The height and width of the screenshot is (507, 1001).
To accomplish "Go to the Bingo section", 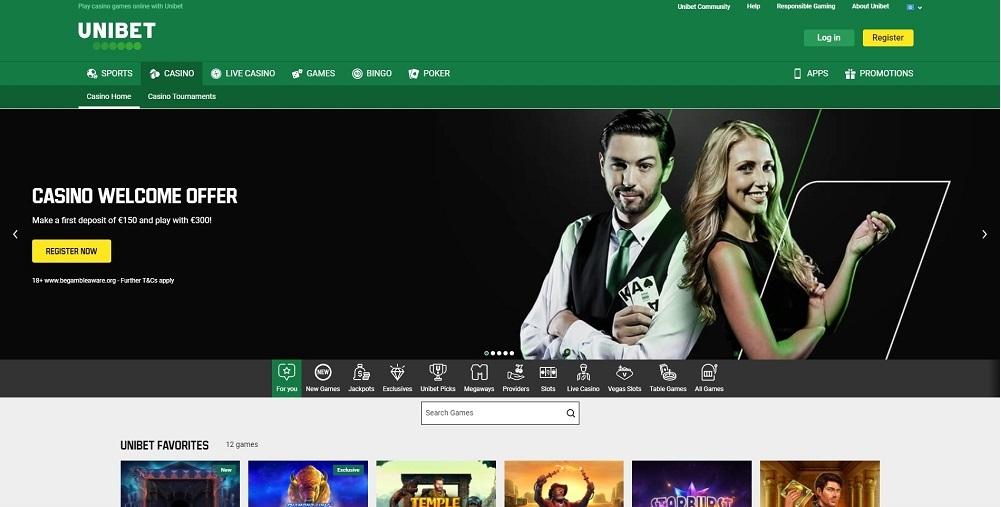I will [372, 73].
